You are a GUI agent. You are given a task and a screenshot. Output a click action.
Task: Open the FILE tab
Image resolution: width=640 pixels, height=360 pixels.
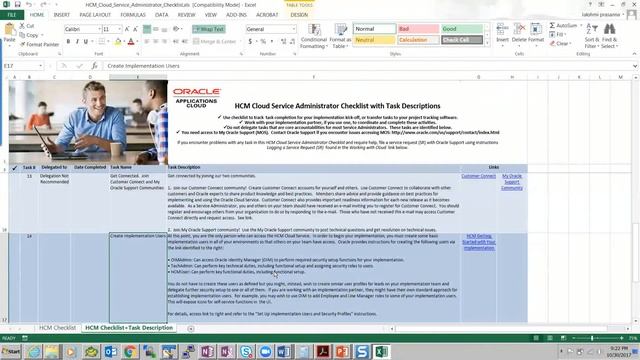click(12, 15)
